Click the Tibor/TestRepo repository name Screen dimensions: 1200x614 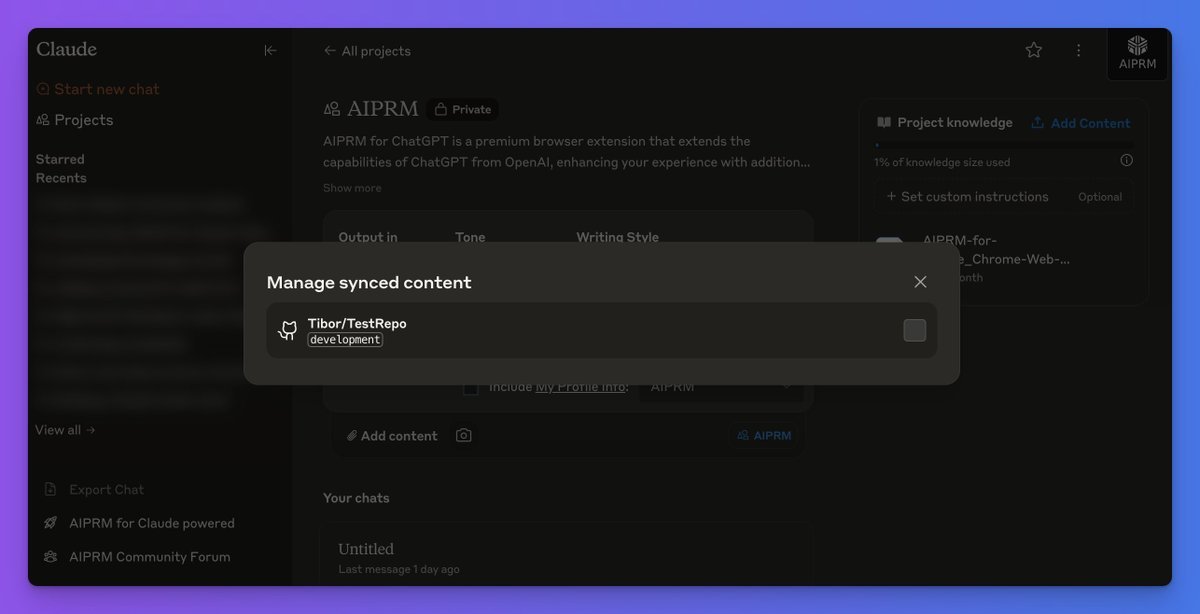click(357, 323)
